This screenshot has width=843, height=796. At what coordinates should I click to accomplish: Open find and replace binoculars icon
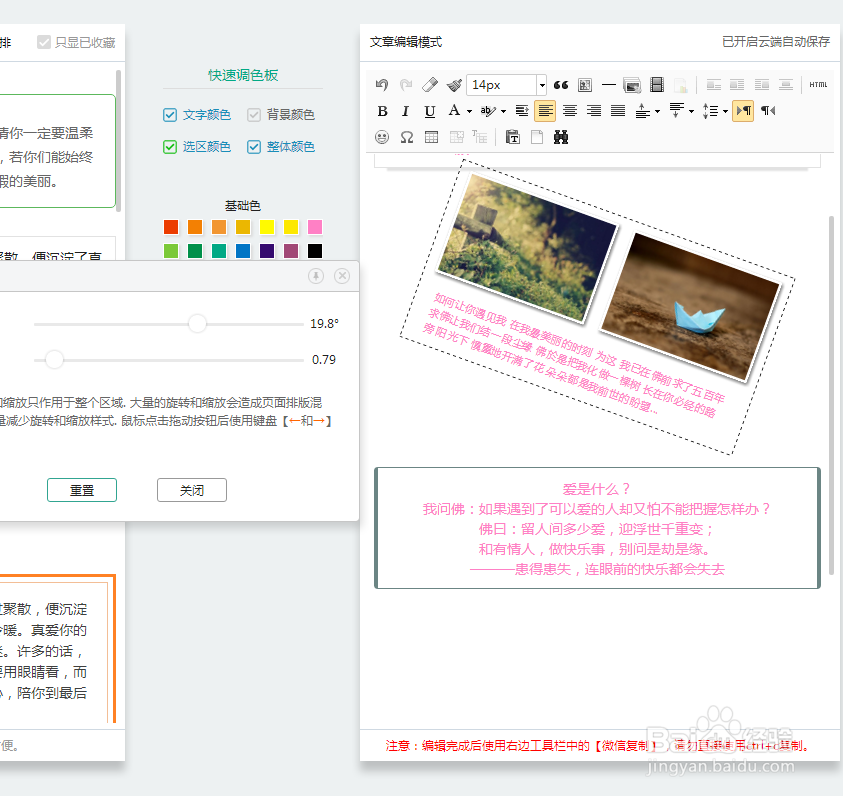pyautogui.click(x=561, y=137)
